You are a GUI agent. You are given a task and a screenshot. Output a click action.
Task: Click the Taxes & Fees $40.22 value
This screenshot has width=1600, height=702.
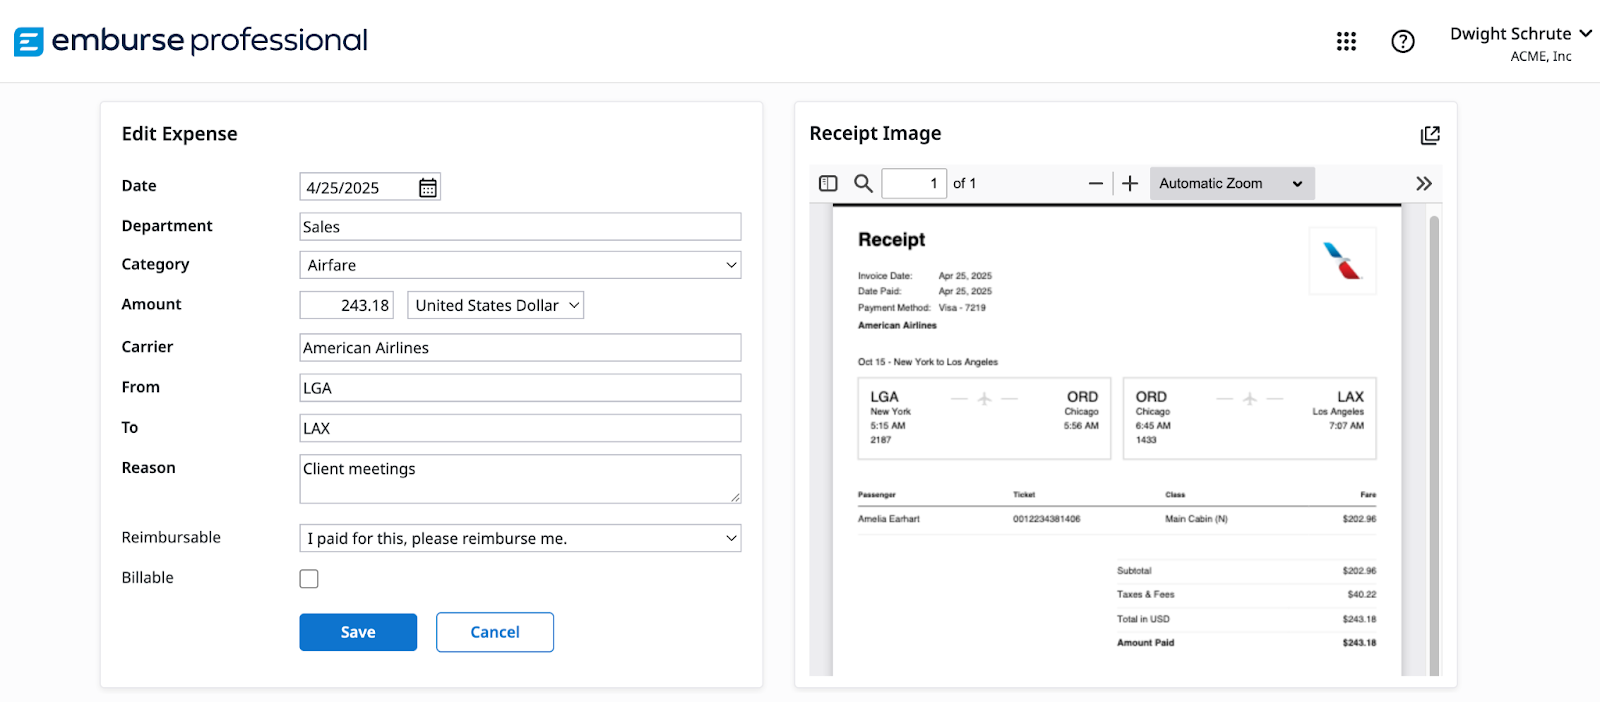[1361, 595]
